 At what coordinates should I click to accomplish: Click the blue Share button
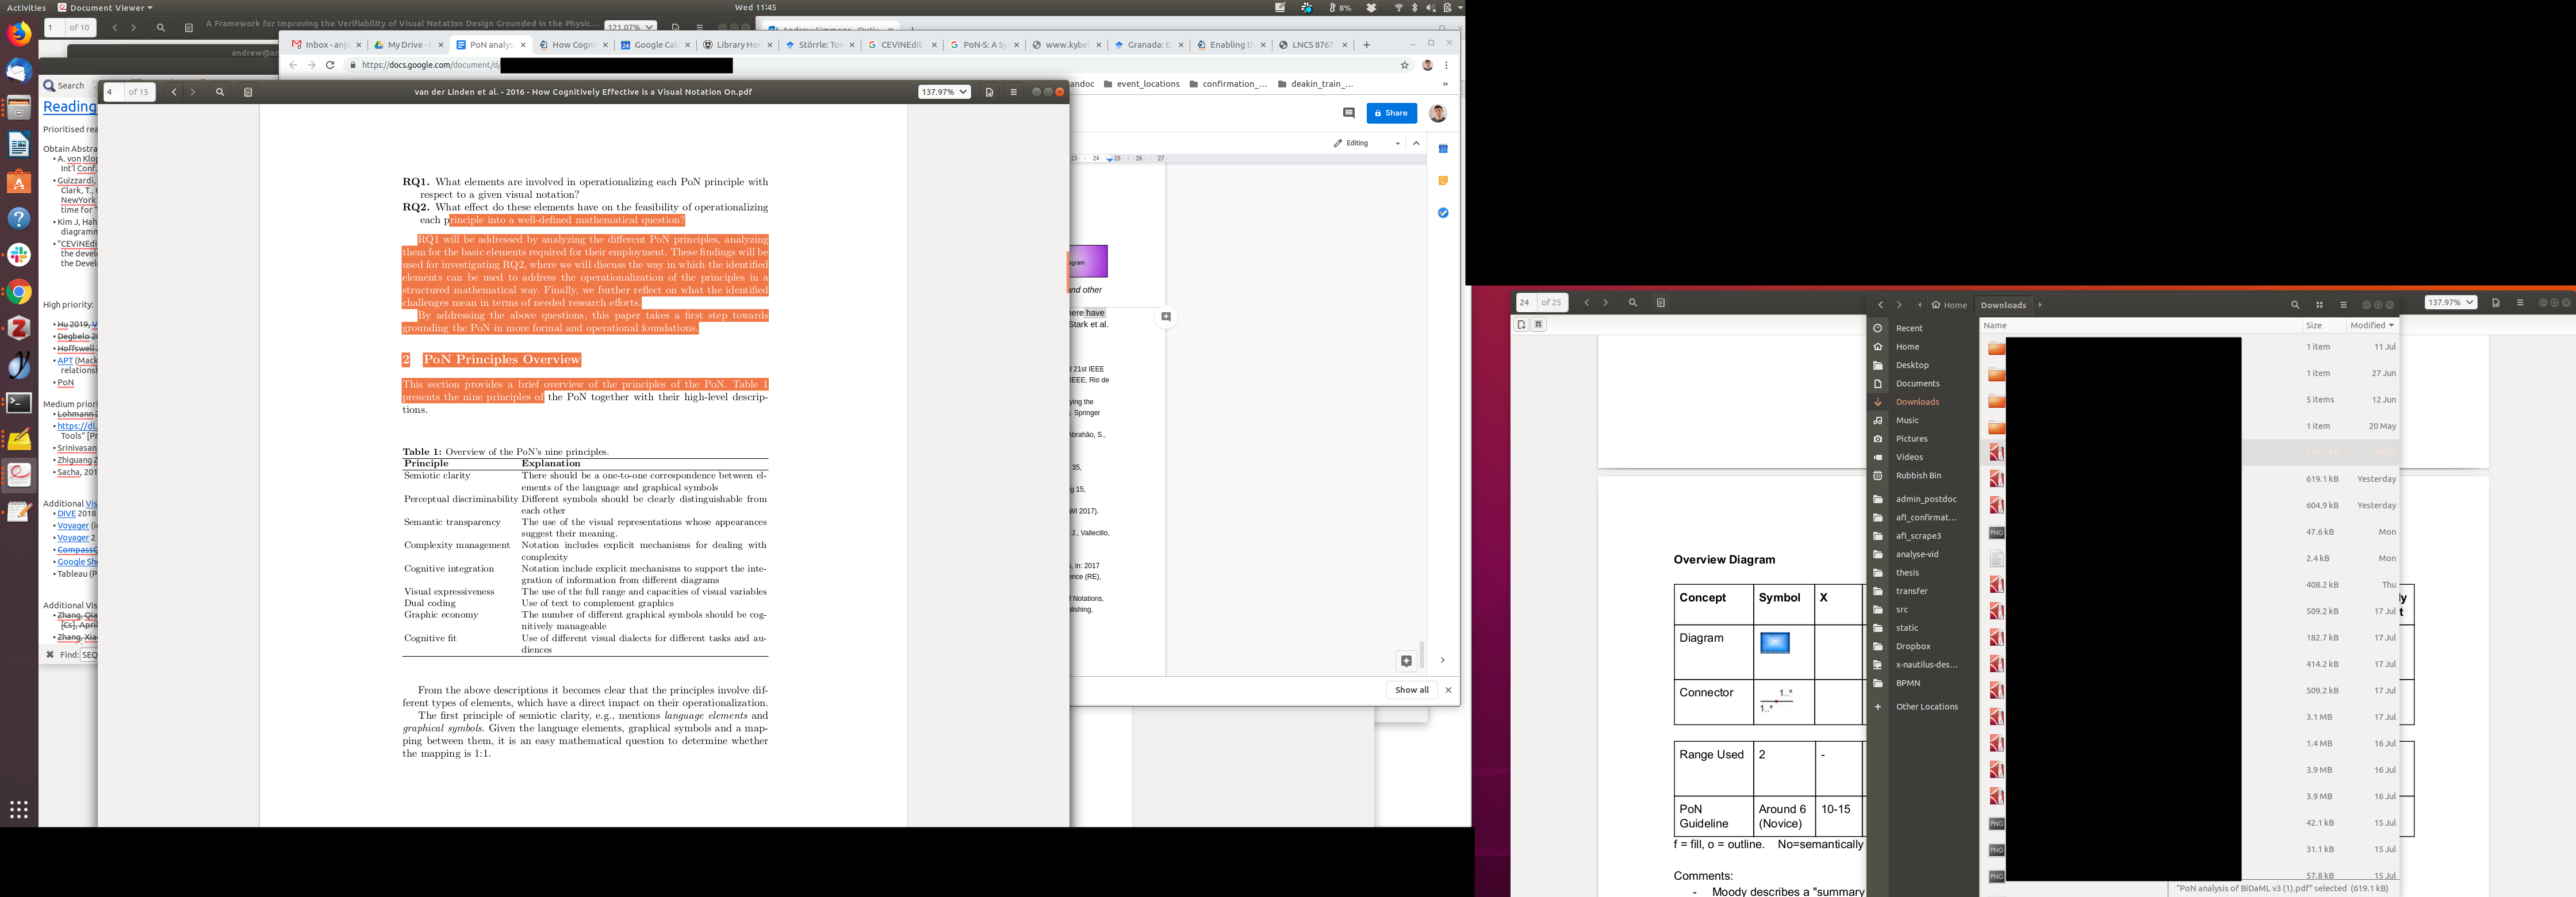[1391, 113]
